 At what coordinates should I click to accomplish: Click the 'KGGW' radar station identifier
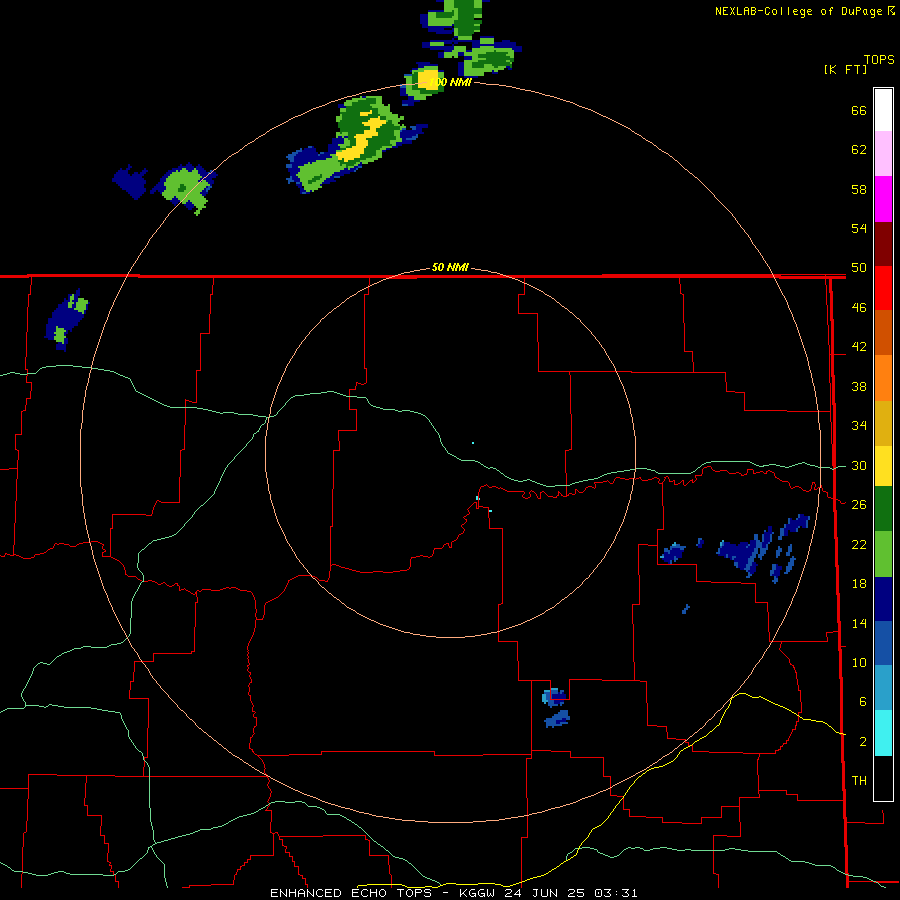pyautogui.click(x=479, y=893)
